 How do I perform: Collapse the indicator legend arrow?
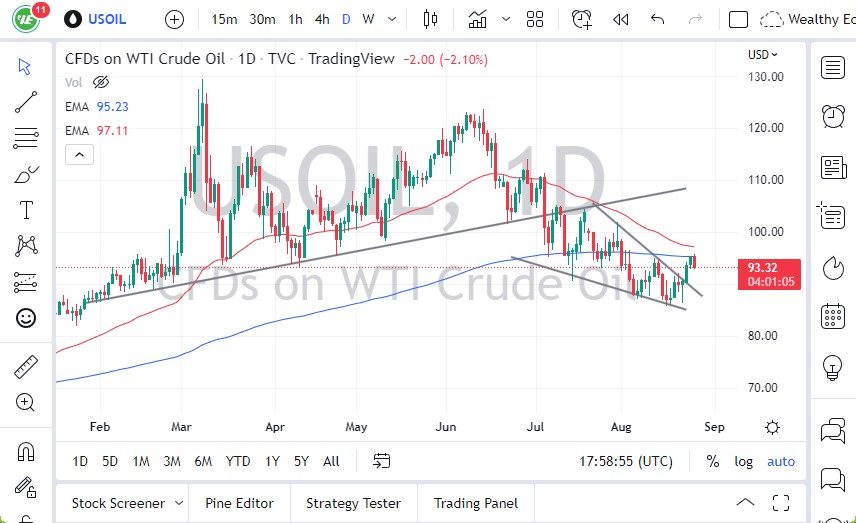coord(79,154)
